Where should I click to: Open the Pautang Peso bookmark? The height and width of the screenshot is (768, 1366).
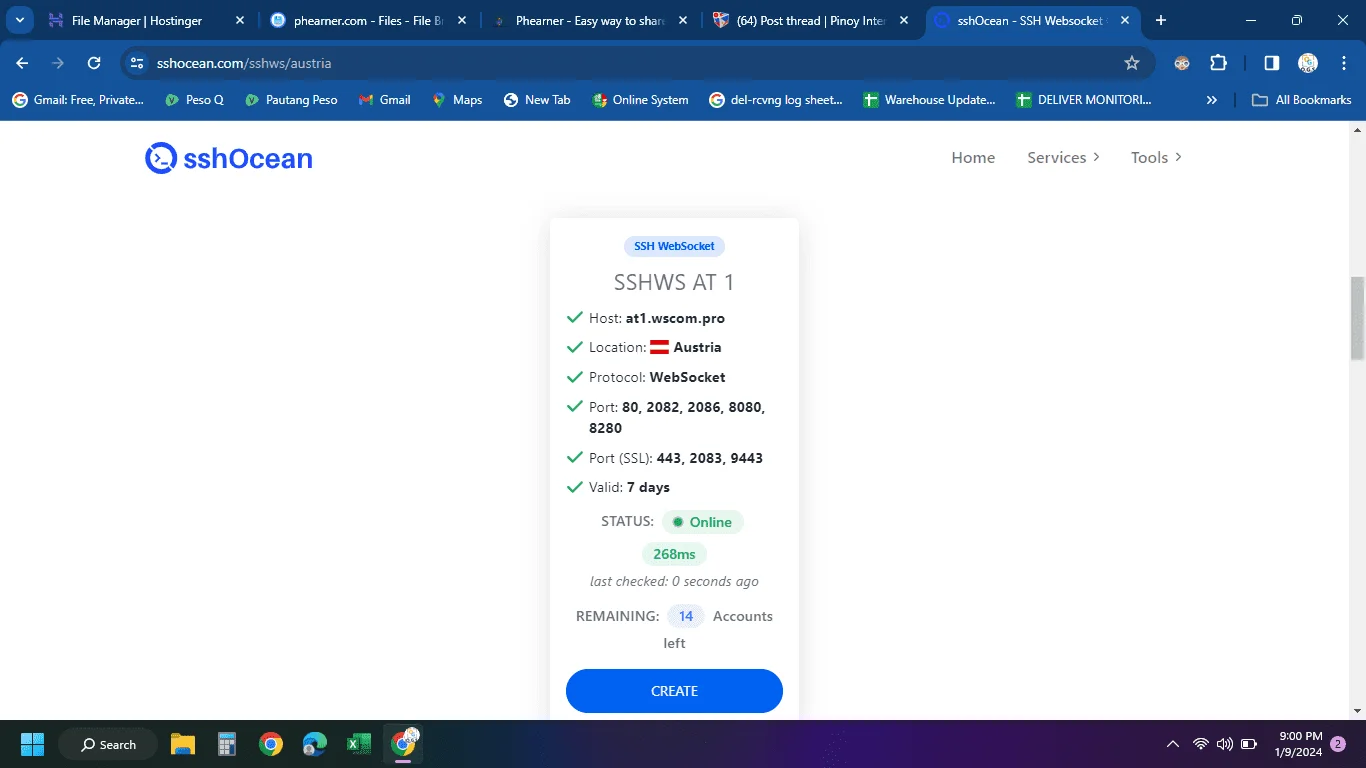tap(290, 100)
